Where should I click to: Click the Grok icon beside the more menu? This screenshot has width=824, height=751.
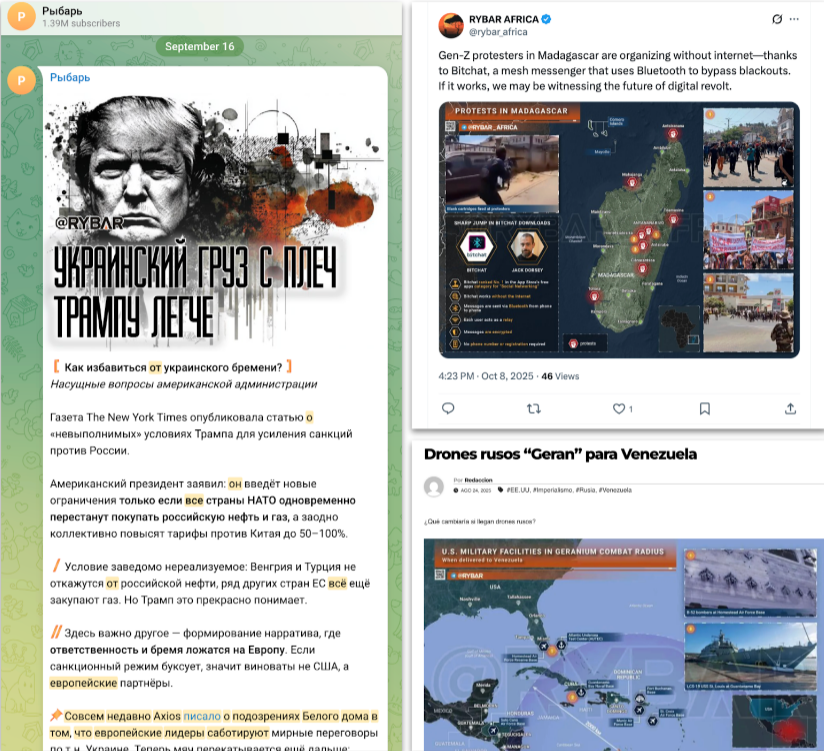coord(777,19)
